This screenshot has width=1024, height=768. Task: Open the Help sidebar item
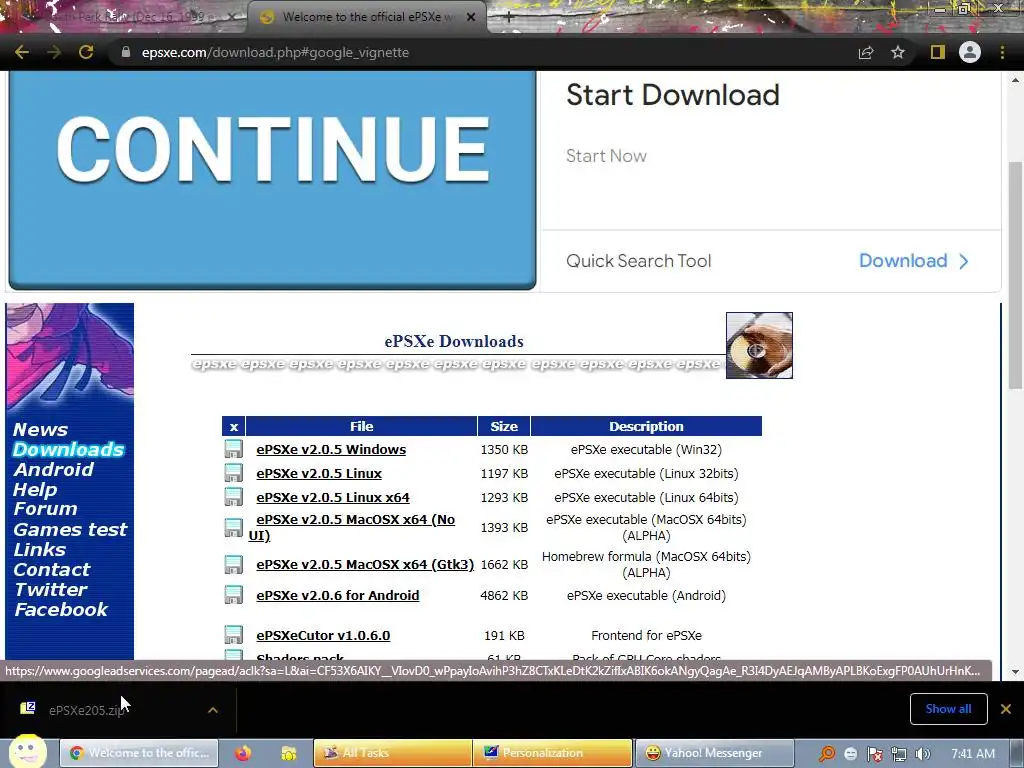click(35, 490)
